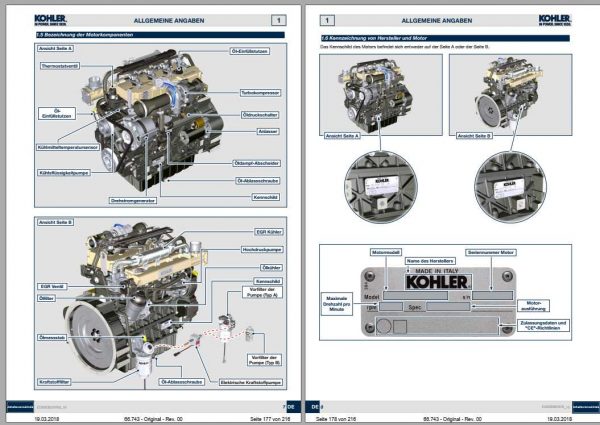Click the small engine image labeled Ansicht Seite A on right page
The height and width of the screenshot is (425, 600).
(x=381, y=94)
